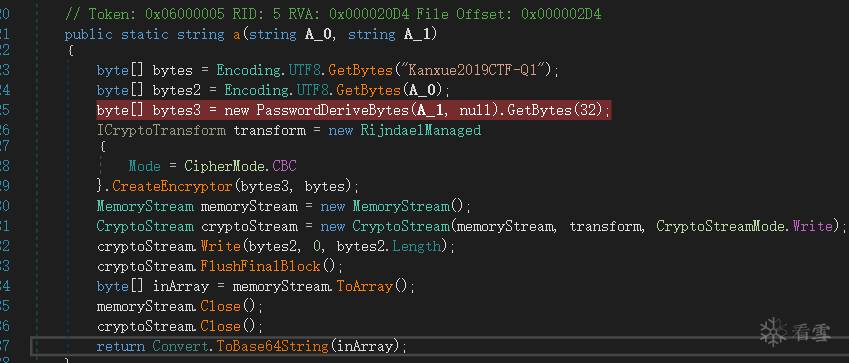The height and width of the screenshot is (363, 849).
Task: Click the CreateEncryptor method call
Action: point(172,186)
